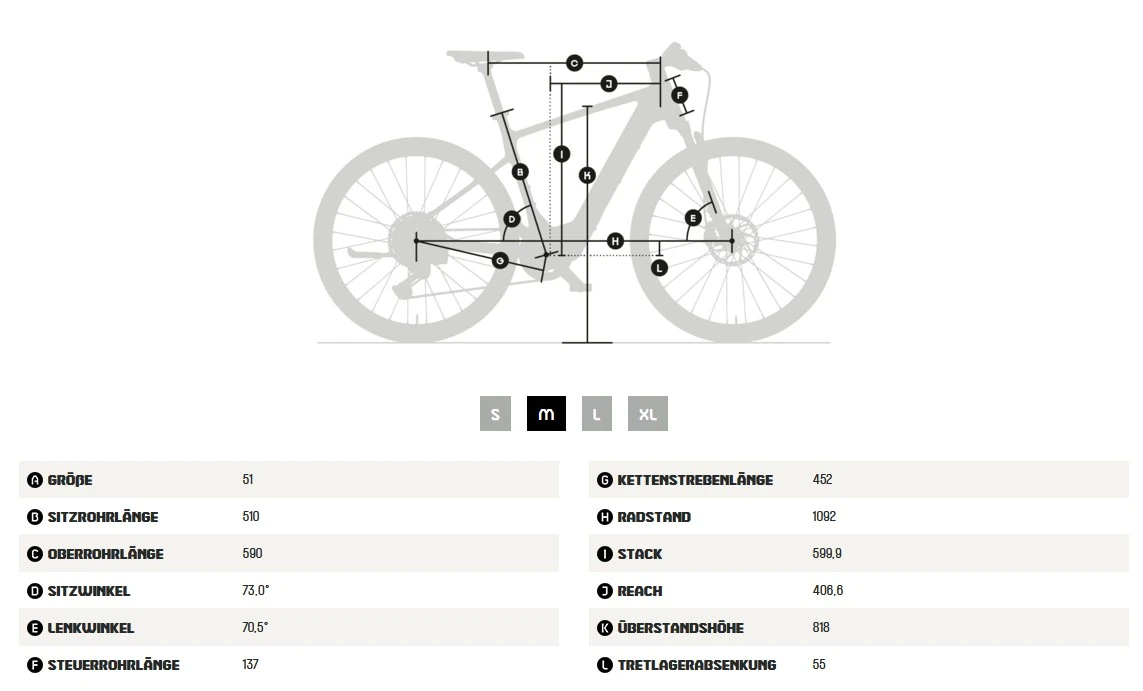Click the D seat angle marker

[512, 219]
